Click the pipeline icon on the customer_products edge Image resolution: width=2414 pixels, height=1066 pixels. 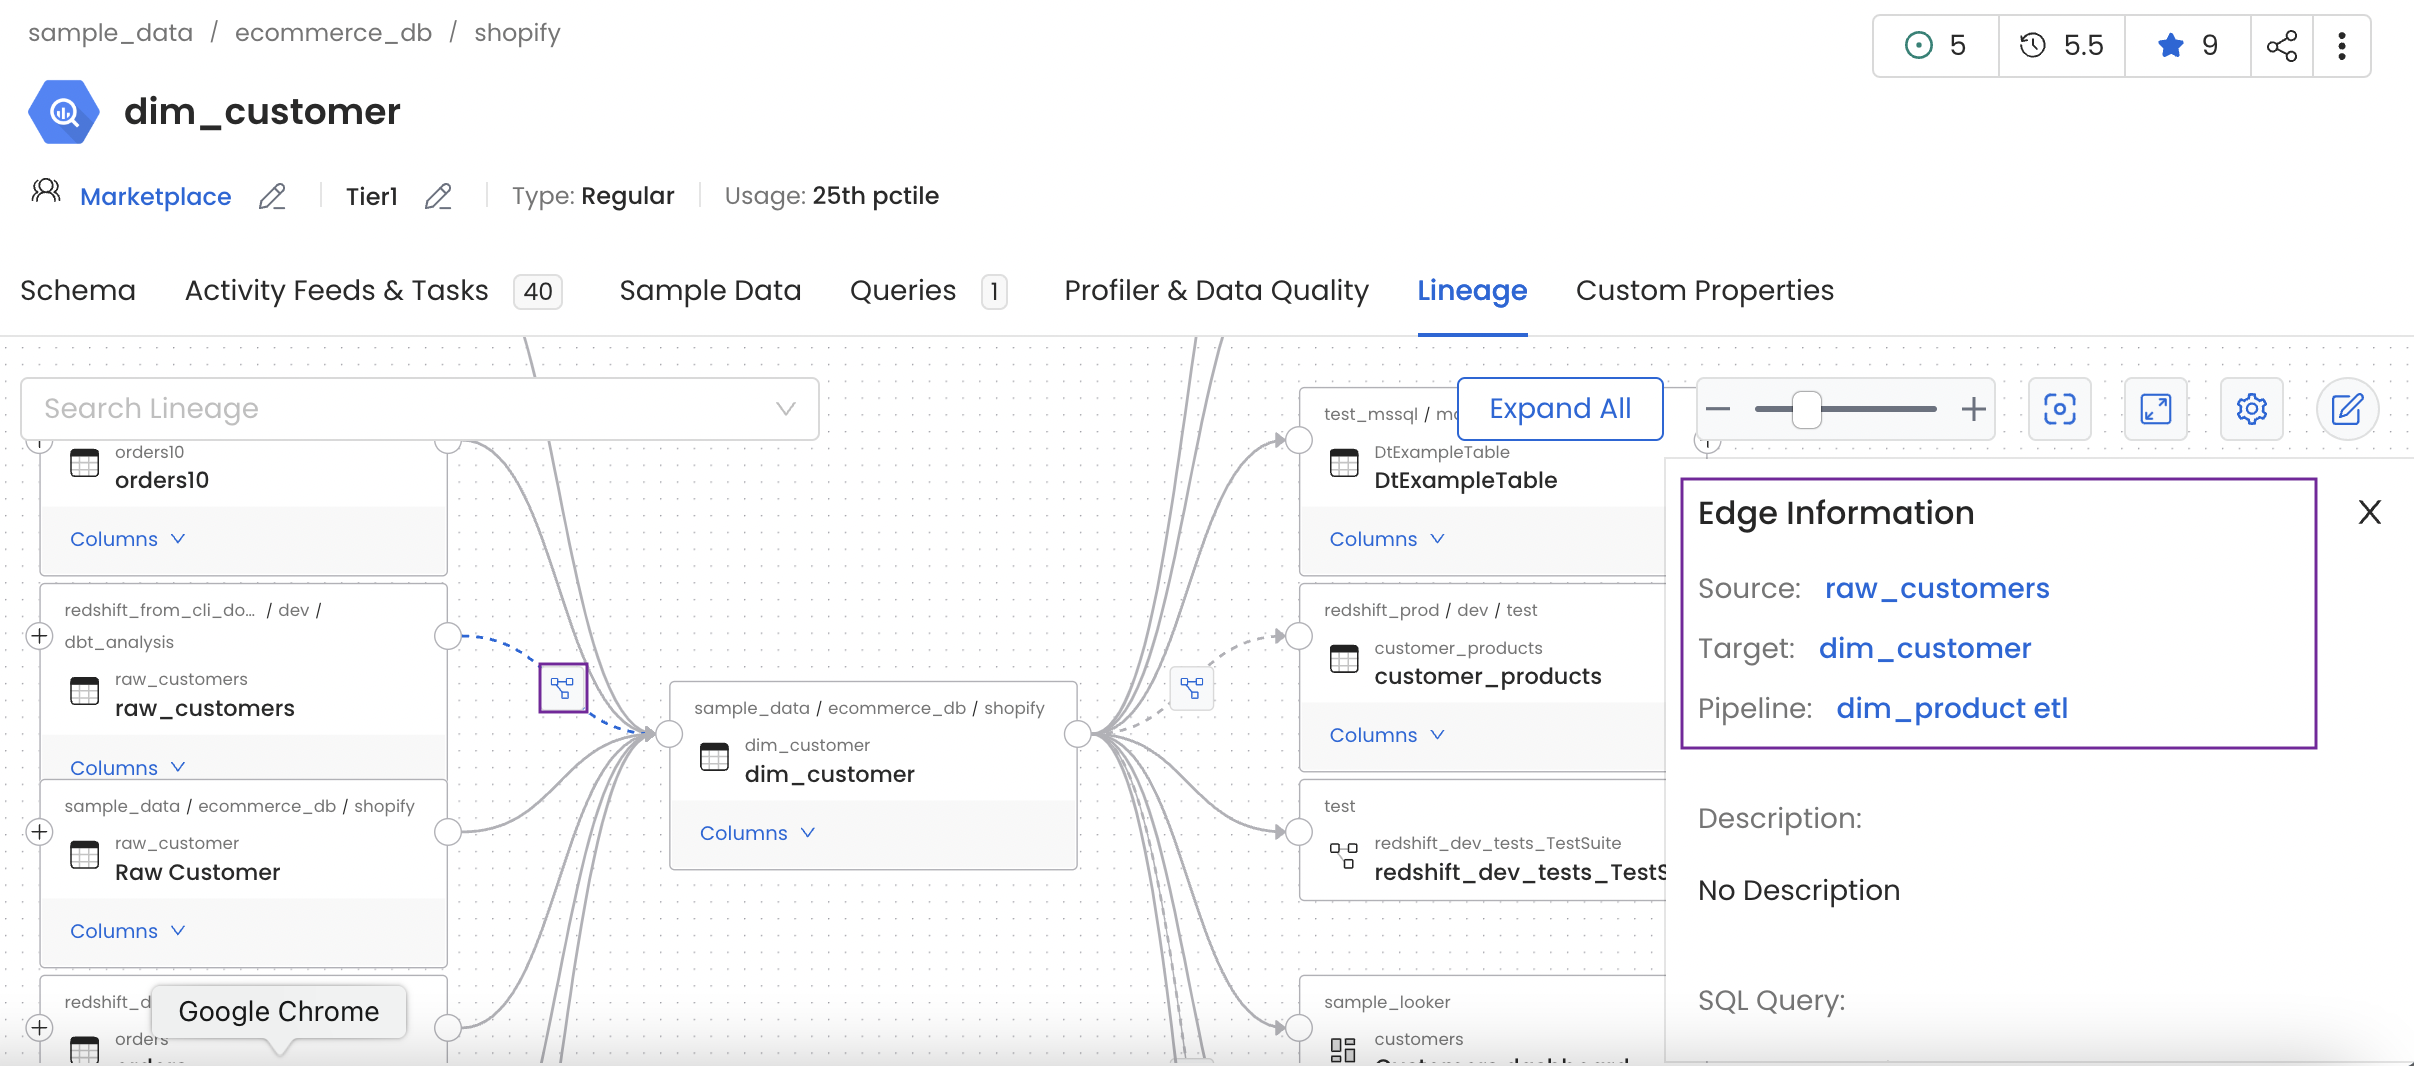point(1190,688)
